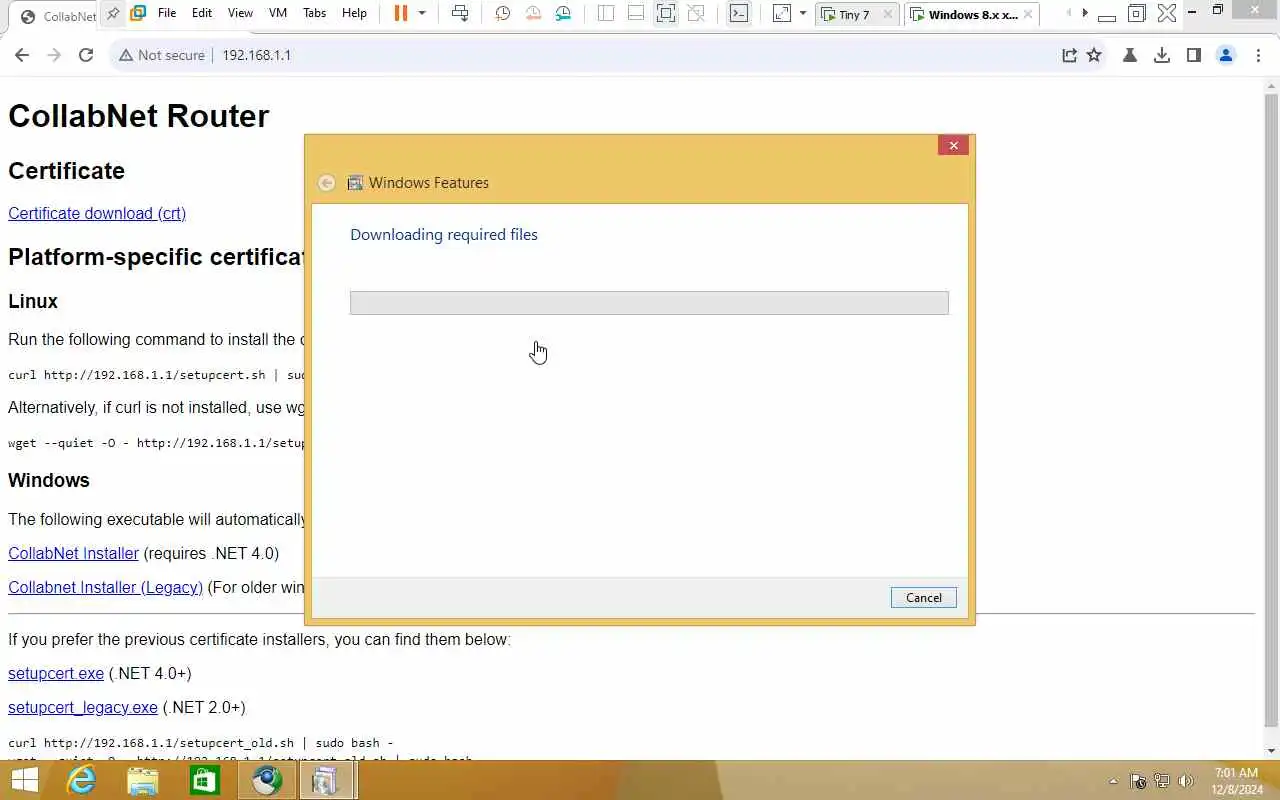Cancel the Windows Features download
This screenshot has height=800, width=1280.
(924, 598)
